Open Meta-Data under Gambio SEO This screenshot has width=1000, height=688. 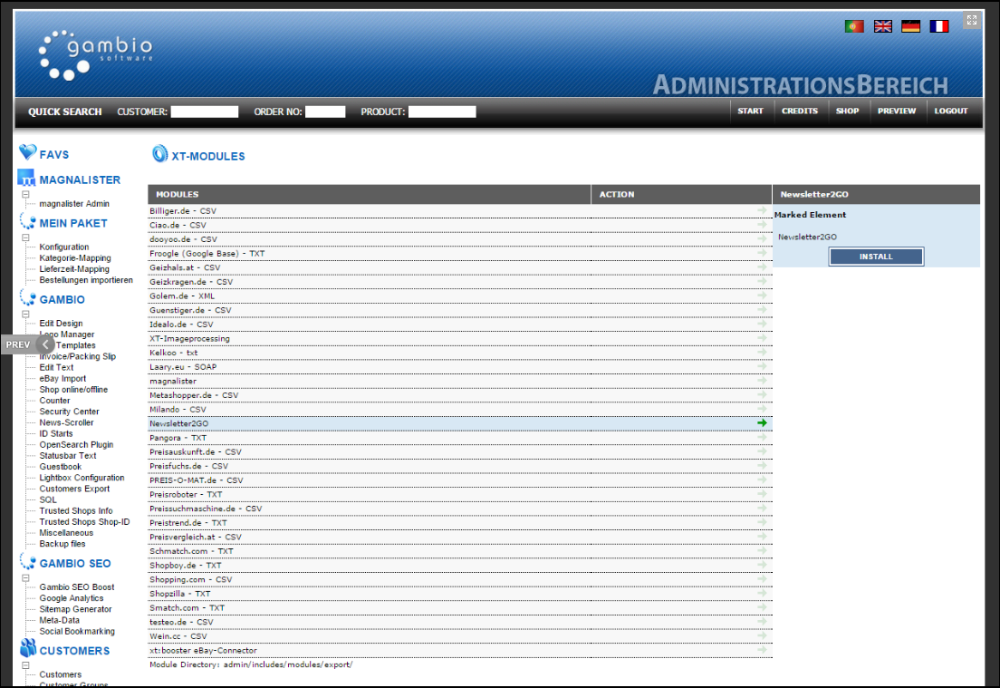coord(59,620)
